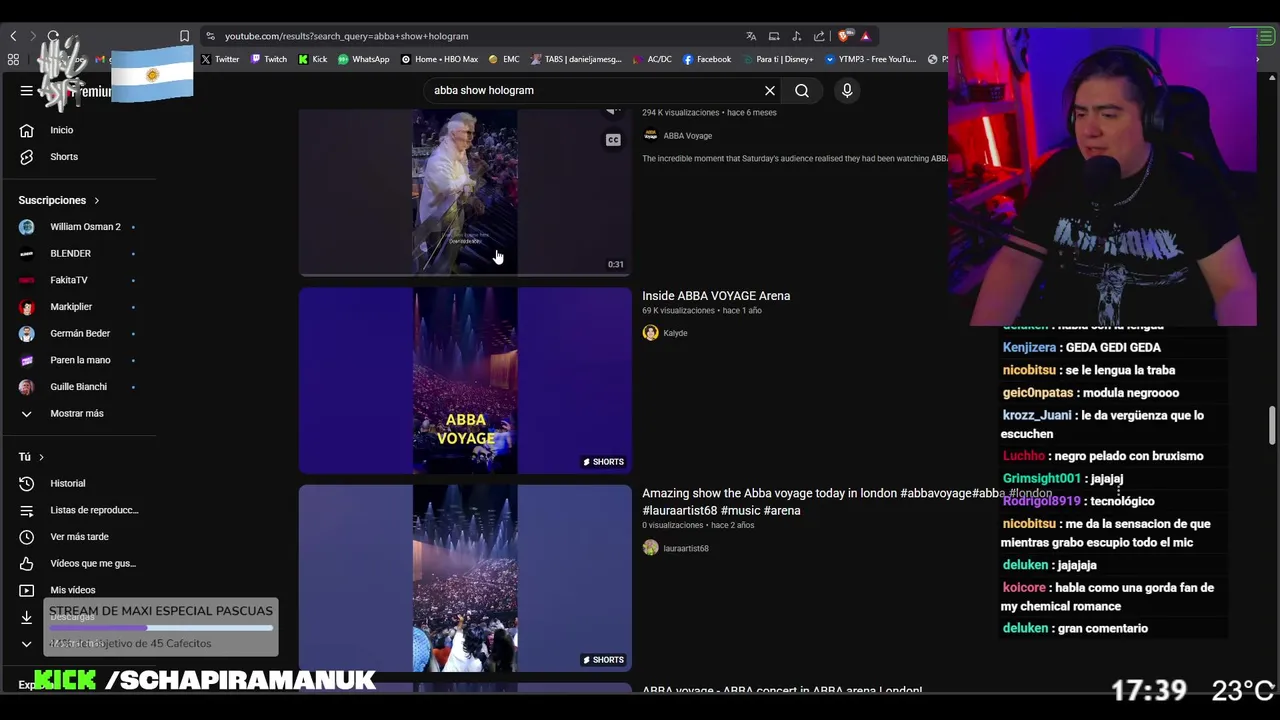Screen dimensions: 1280x720
Task: Open Markiplier subscription
Action: [77, 307]
